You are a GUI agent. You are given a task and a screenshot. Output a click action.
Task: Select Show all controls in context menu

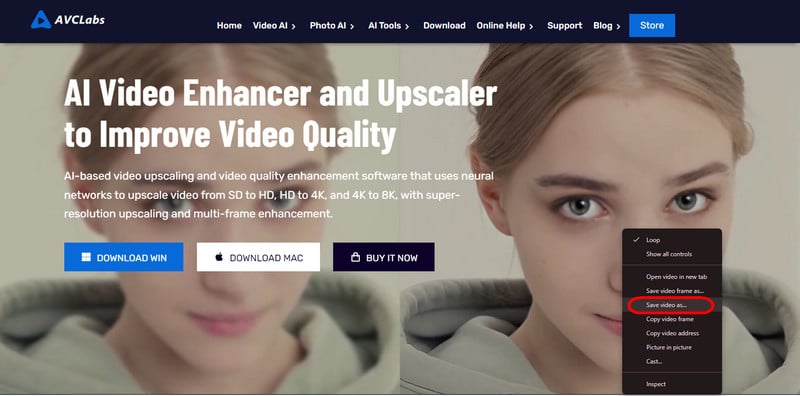672,254
